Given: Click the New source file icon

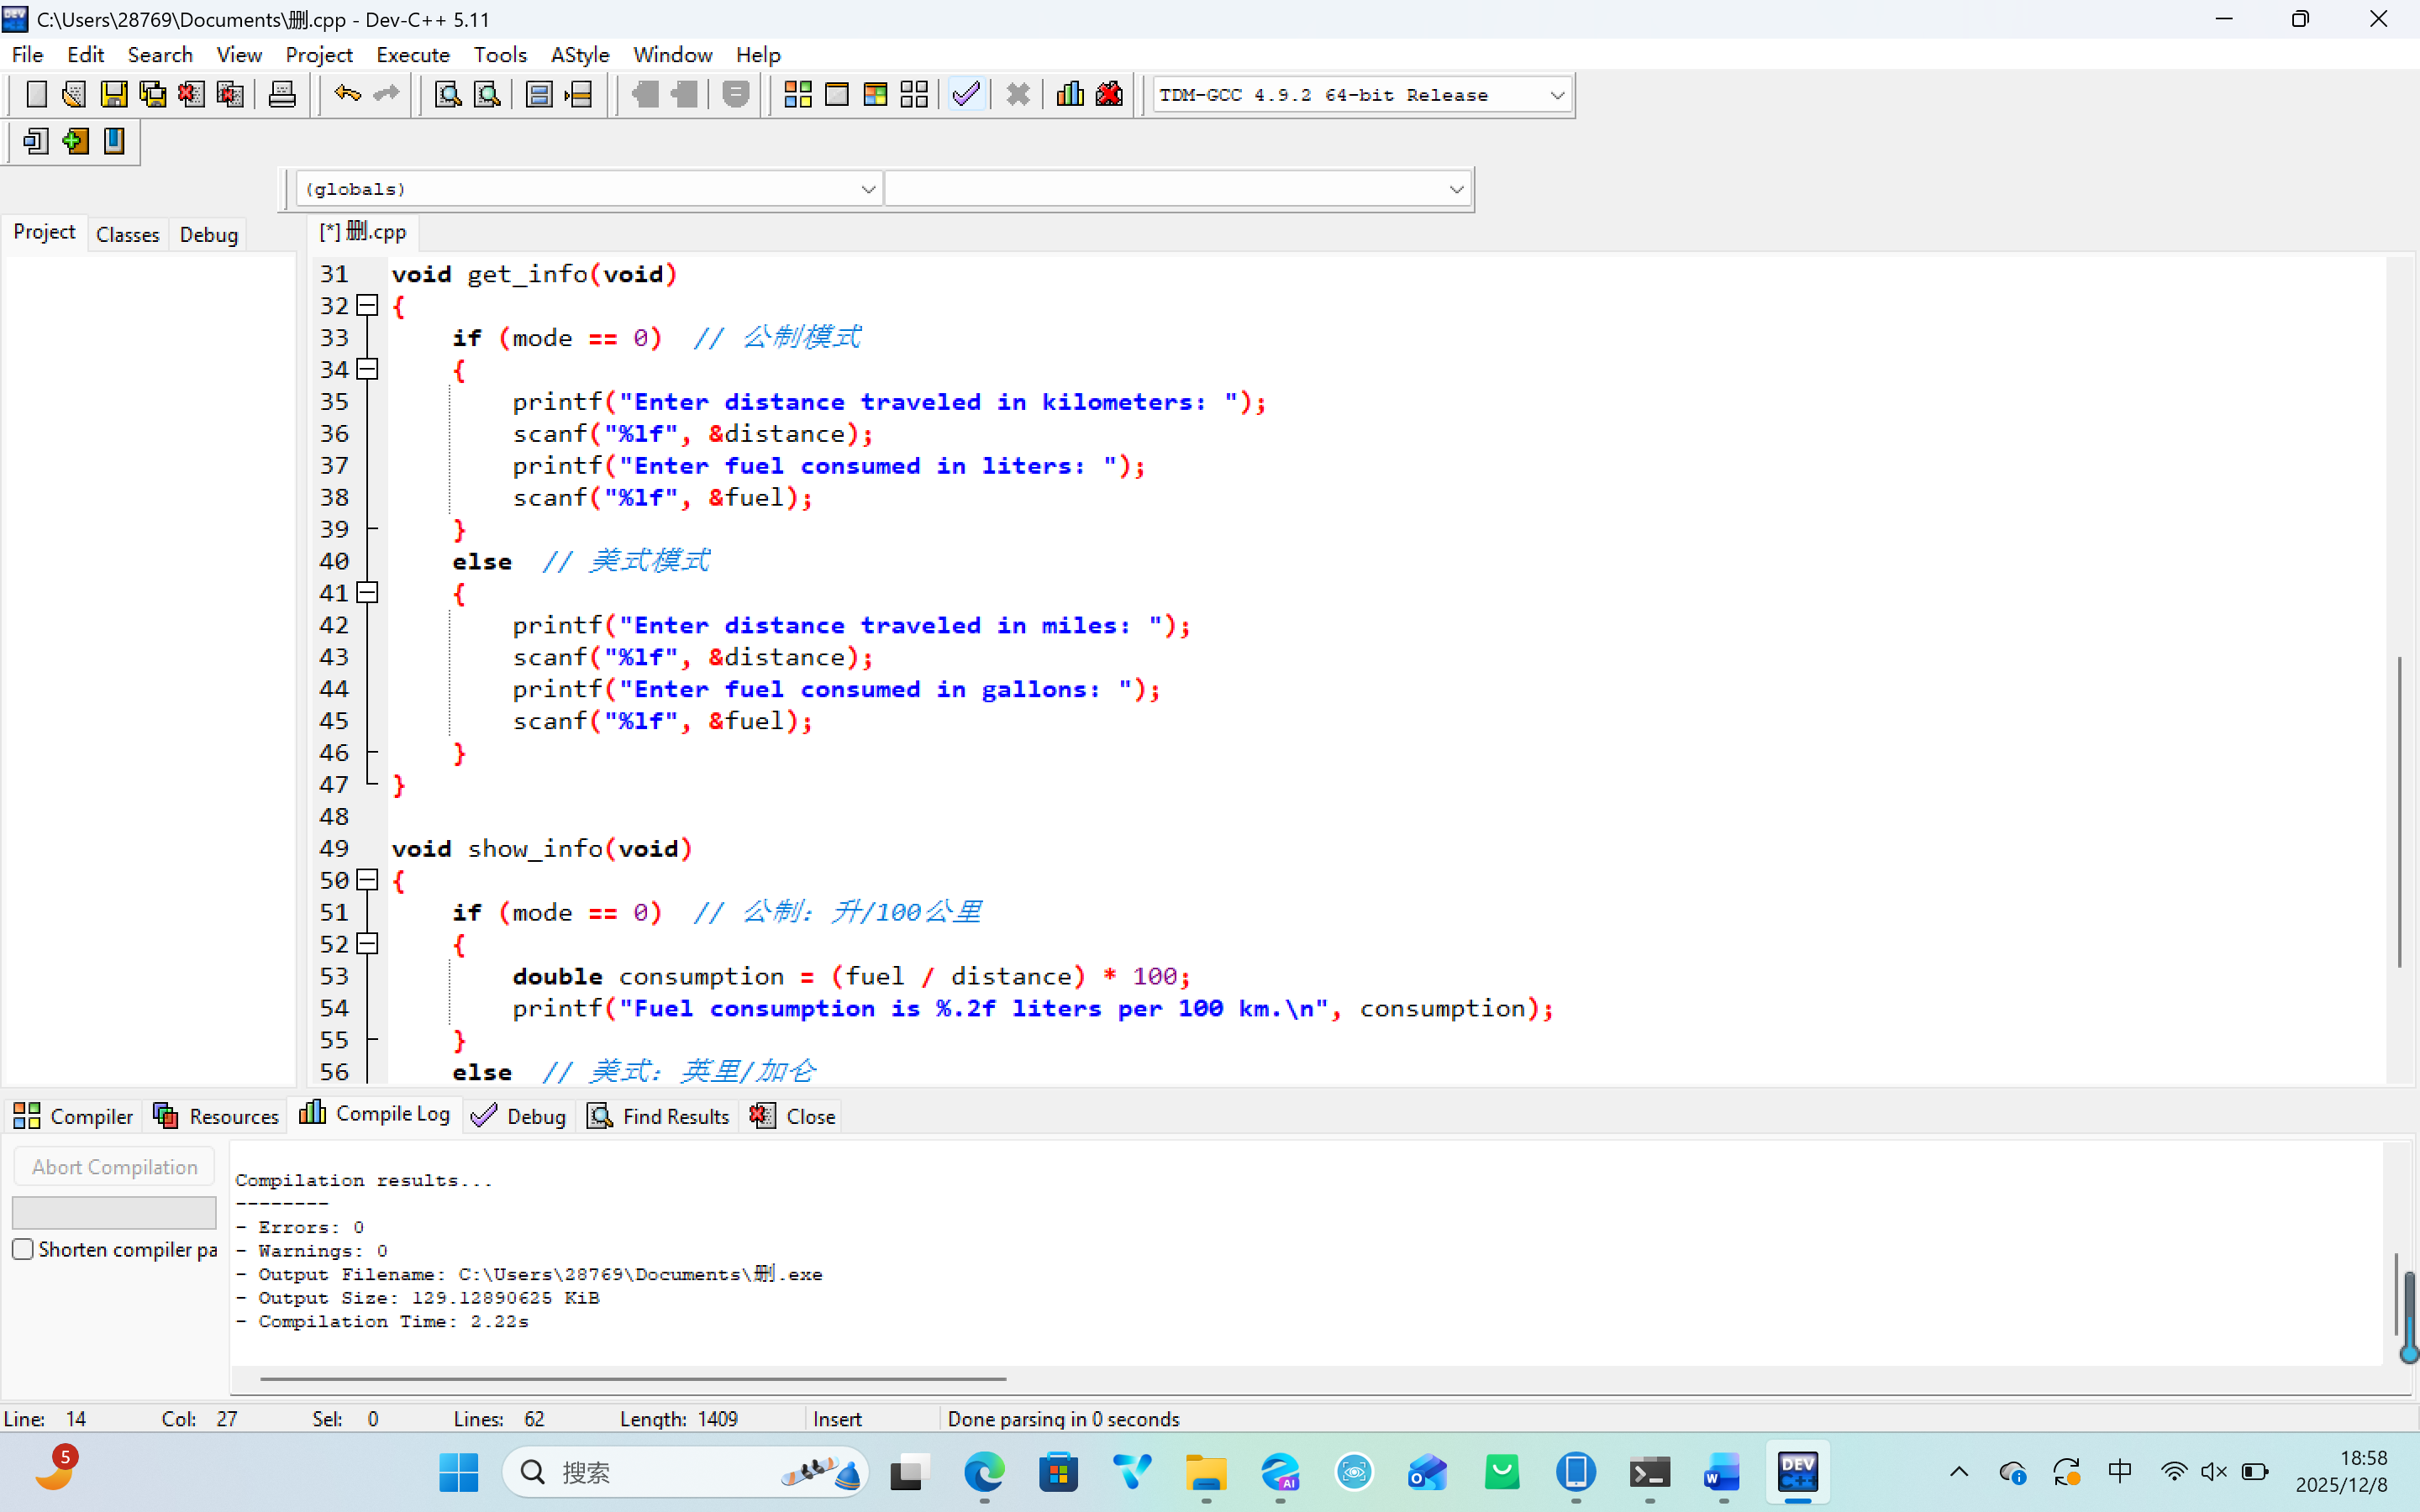Looking at the screenshot, I should [x=36, y=95].
